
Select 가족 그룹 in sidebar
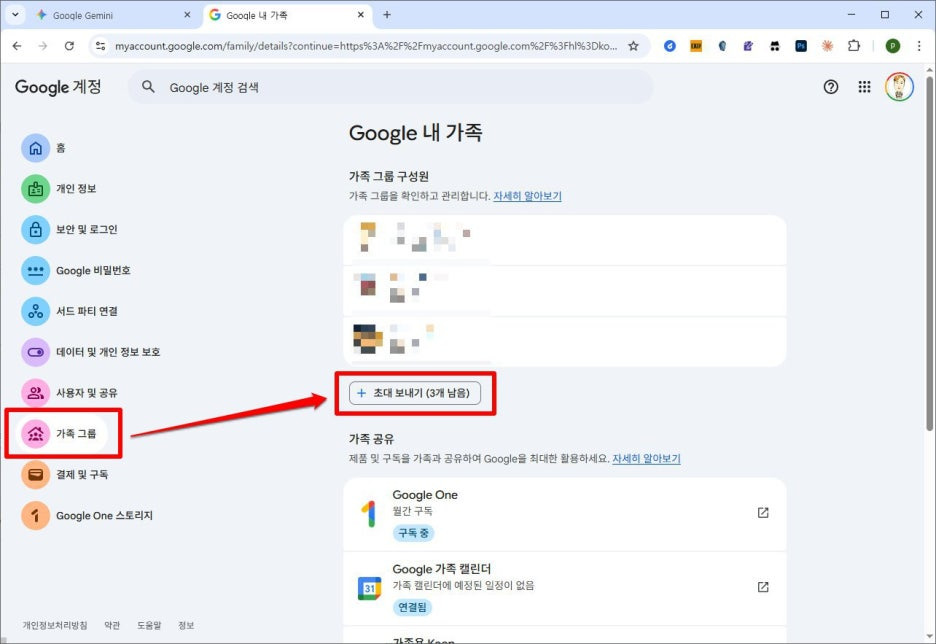[61, 433]
